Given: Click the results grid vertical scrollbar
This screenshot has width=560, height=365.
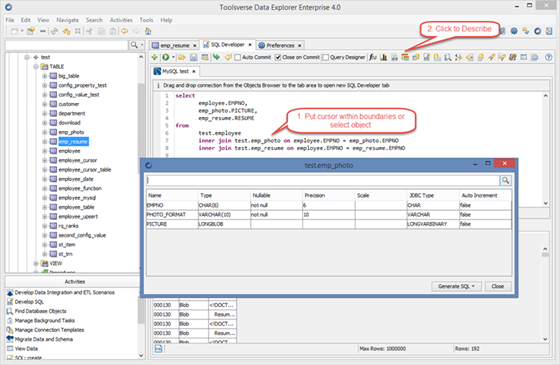Looking at the screenshot, I should click(x=545, y=294).
